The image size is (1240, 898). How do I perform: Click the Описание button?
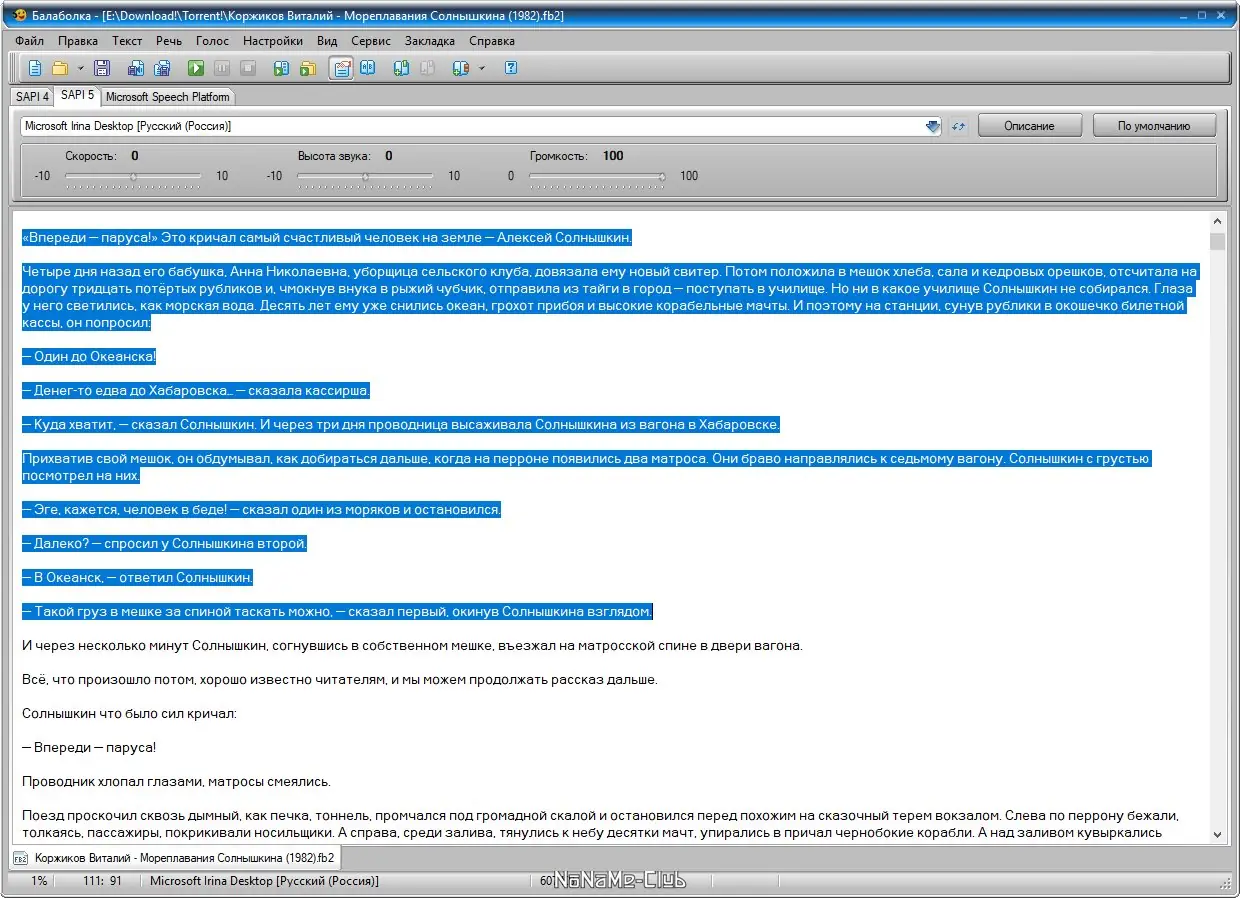pyautogui.click(x=1030, y=126)
